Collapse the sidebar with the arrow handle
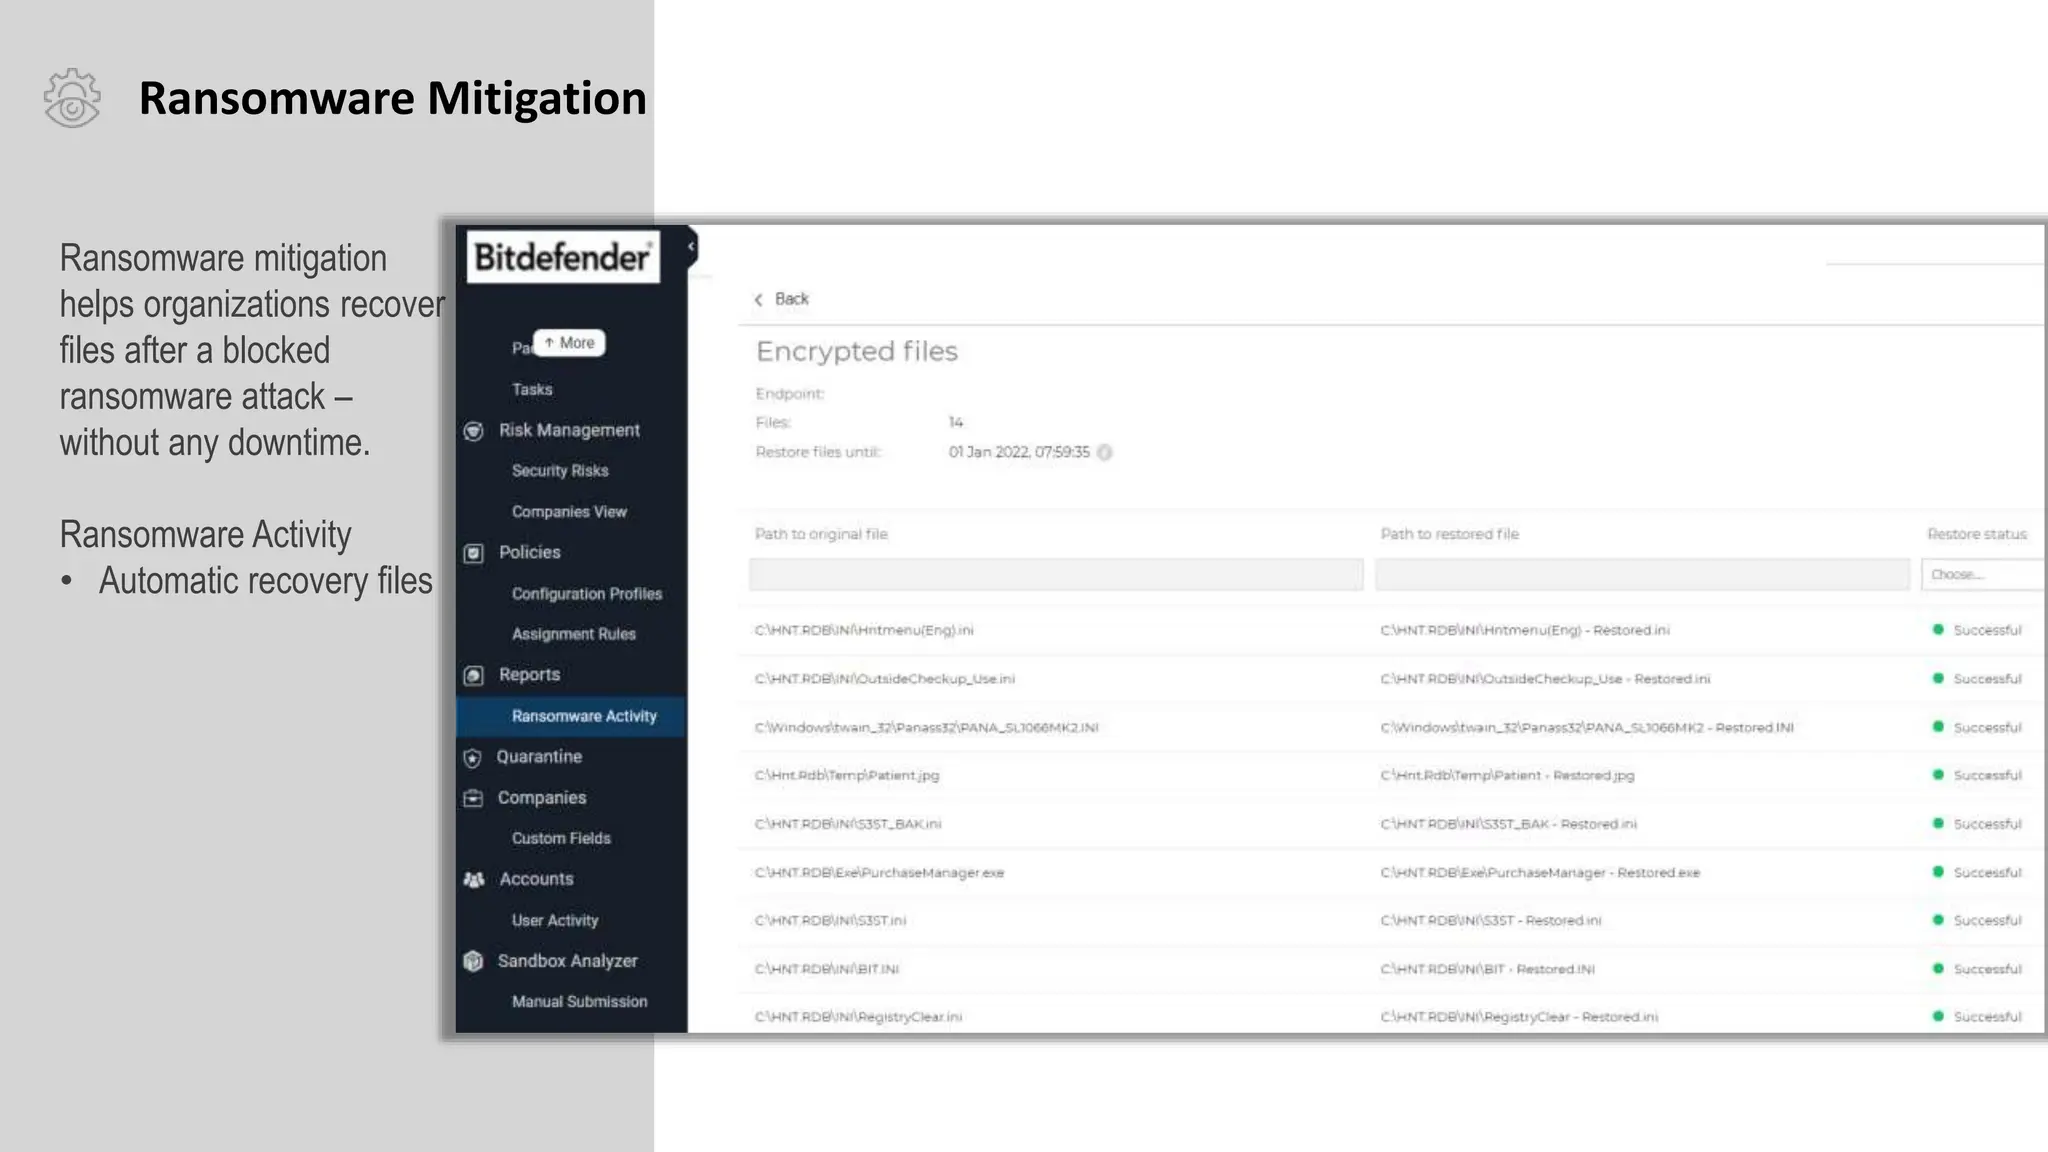The width and height of the screenshot is (2048, 1152). click(x=691, y=247)
